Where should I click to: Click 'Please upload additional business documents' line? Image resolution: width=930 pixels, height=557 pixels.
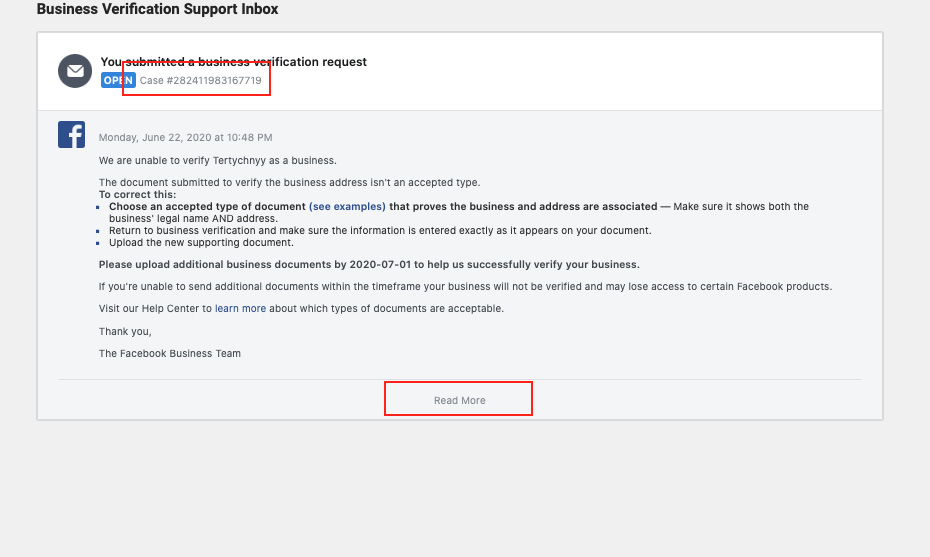(x=369, y=265)
